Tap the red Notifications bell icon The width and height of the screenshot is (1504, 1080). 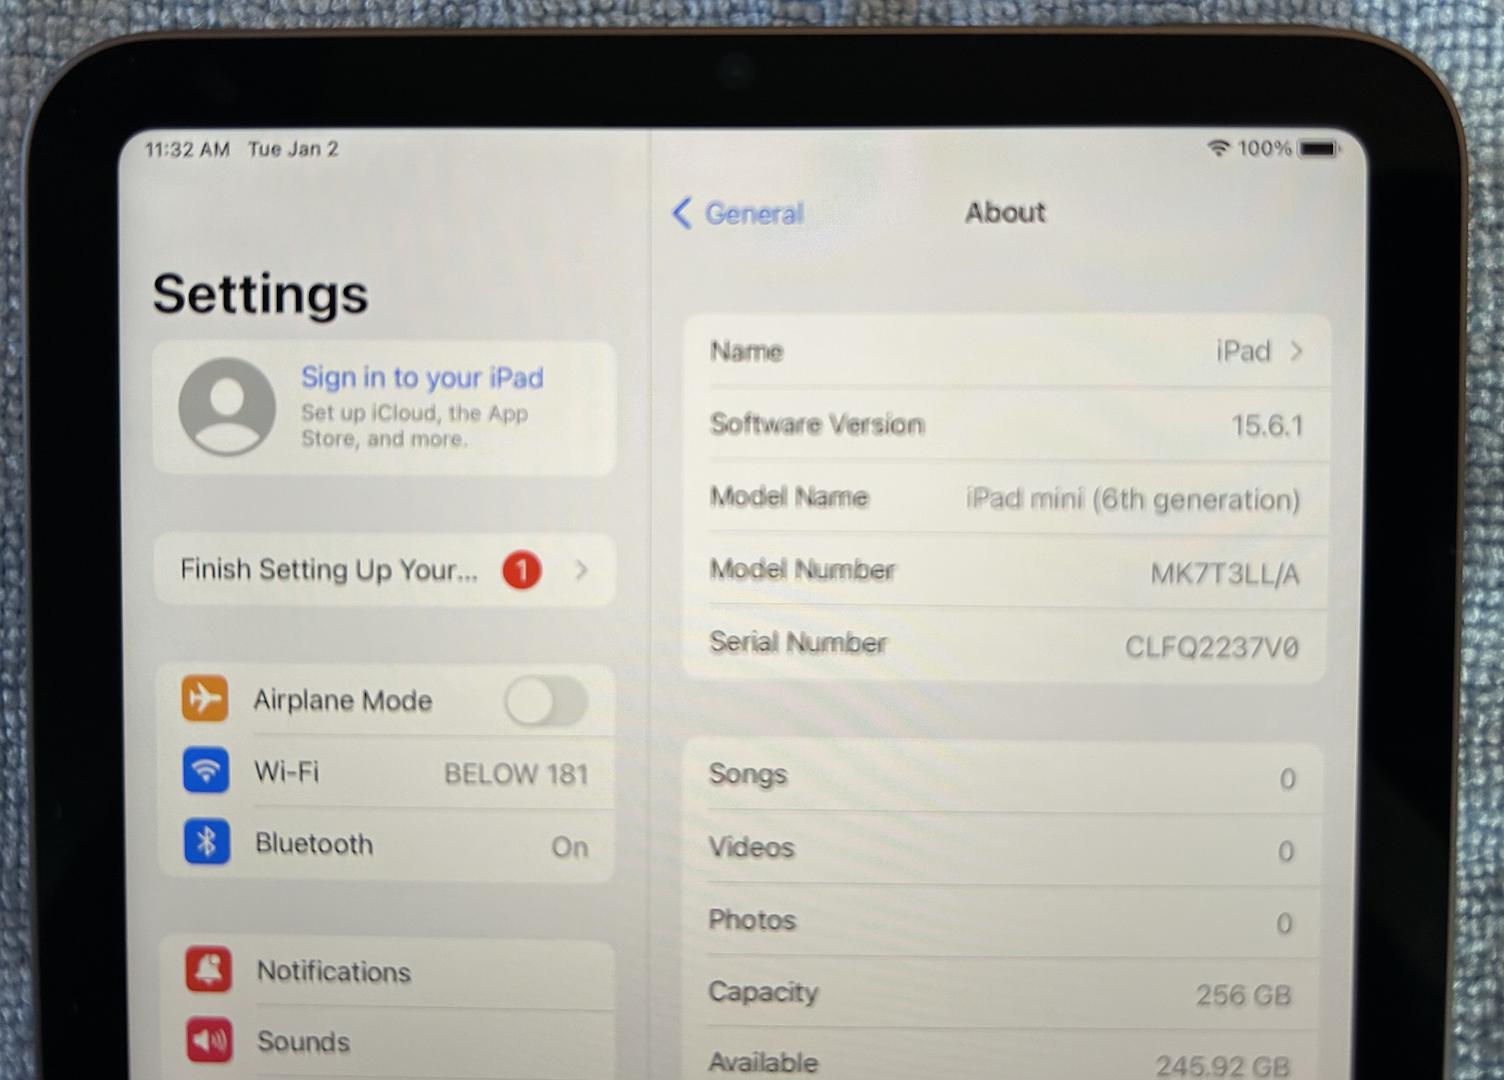point(209,970)
